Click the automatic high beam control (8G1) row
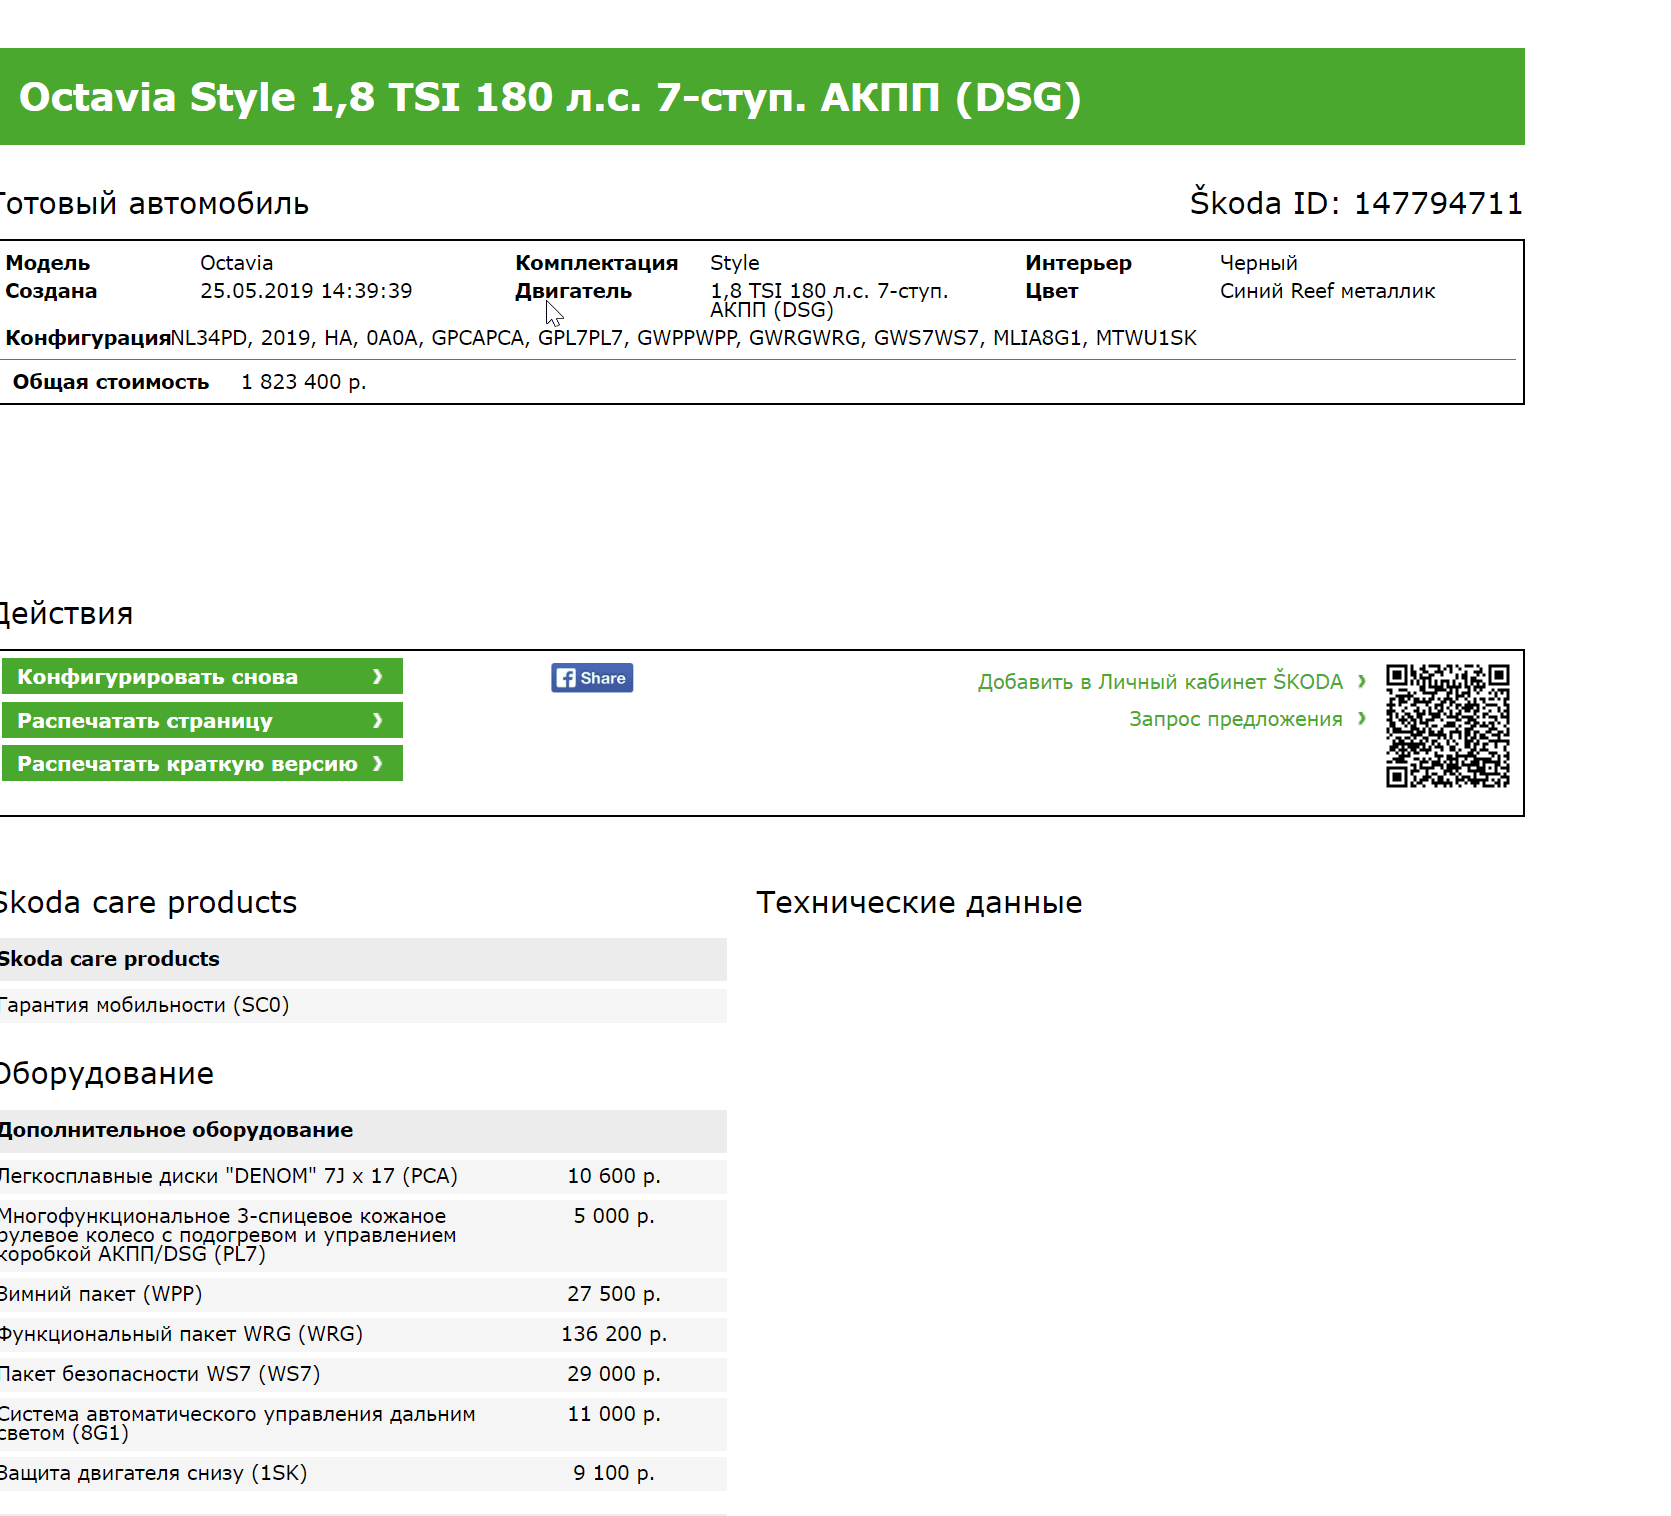 (363, 1424)
